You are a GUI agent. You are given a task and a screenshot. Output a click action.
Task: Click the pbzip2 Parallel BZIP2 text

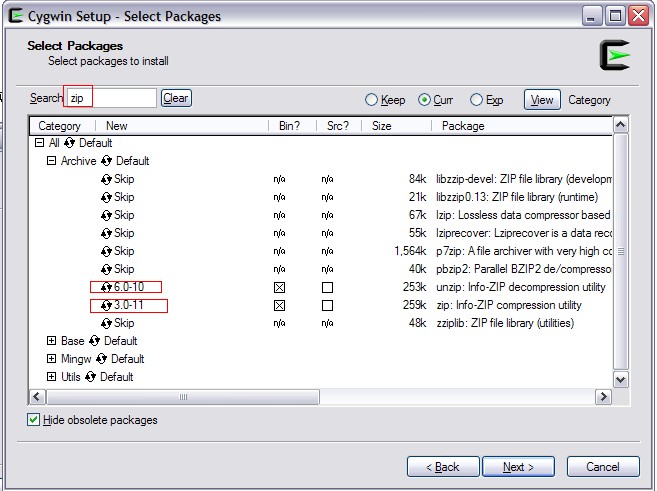click(523, 269)
